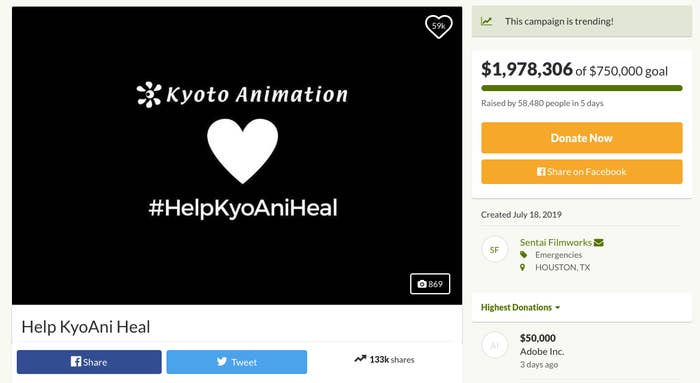This screenshot has height=383, width=700.
Task: Click the Adobe Inc. donor avatar
Action: [495, 345]
